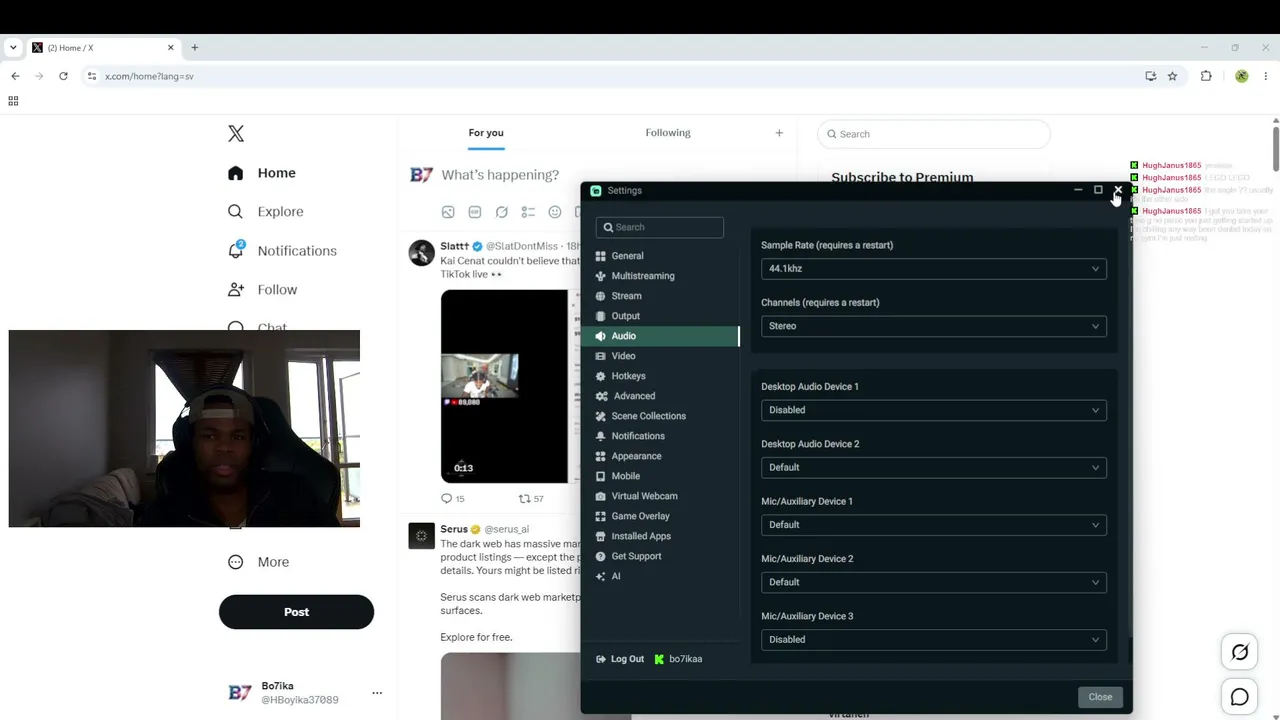The width and height of the screenshot is (1280, 720).
Task: Open the emoji picker in compose
Action: tap(555, 212)
